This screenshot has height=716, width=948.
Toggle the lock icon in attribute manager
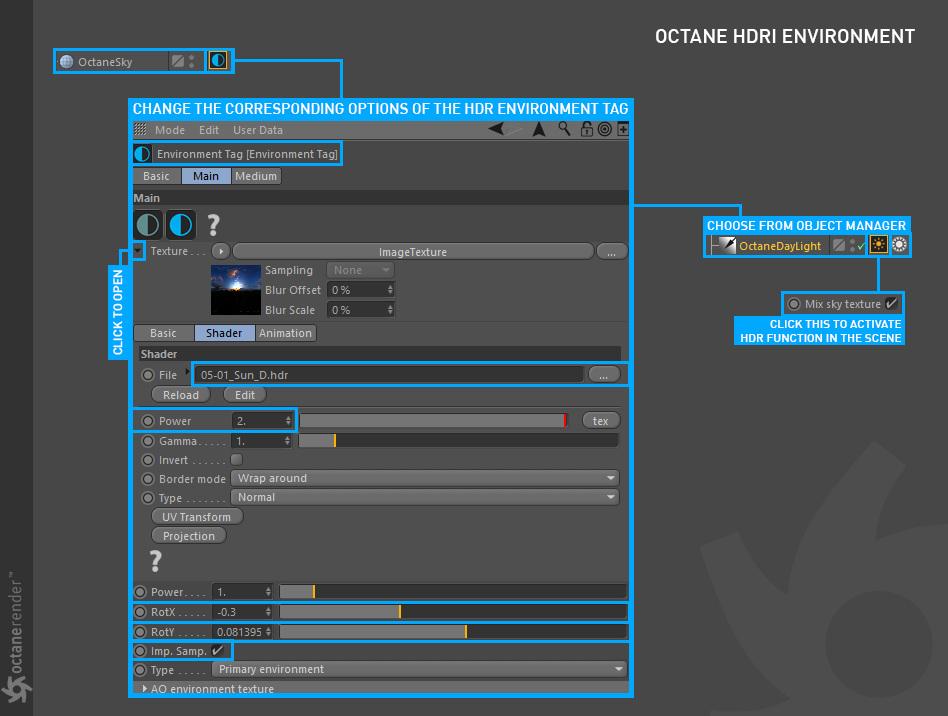tap(586, 129)
